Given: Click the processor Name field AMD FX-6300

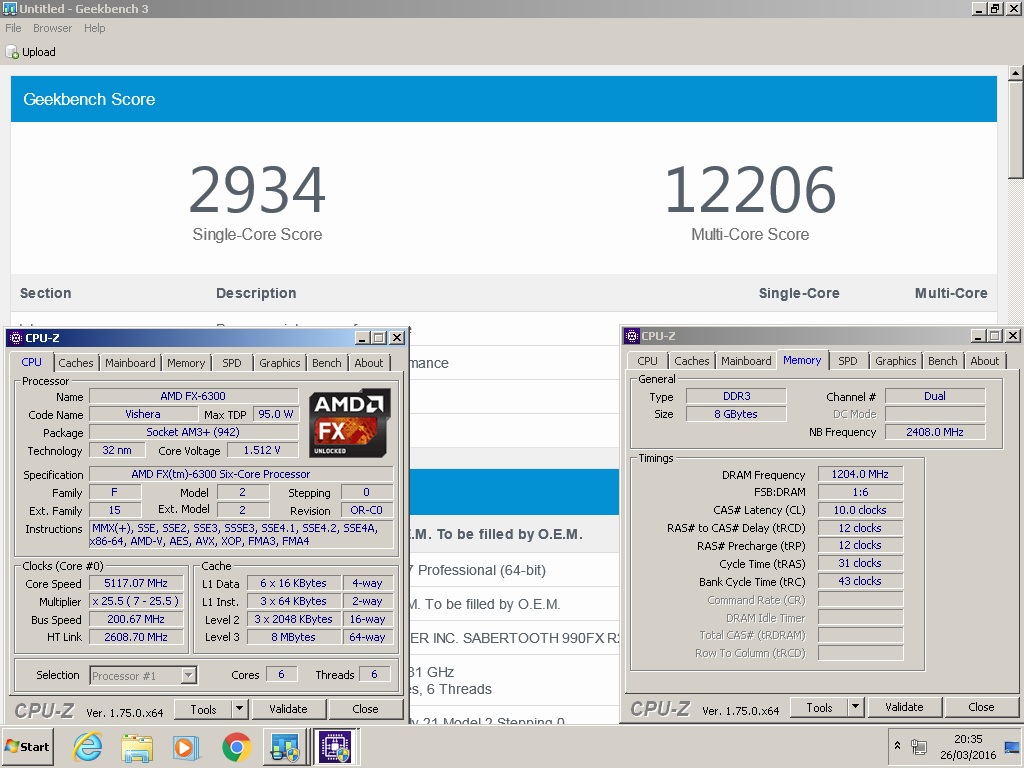Looking at the screenshot, I should 193,396.
